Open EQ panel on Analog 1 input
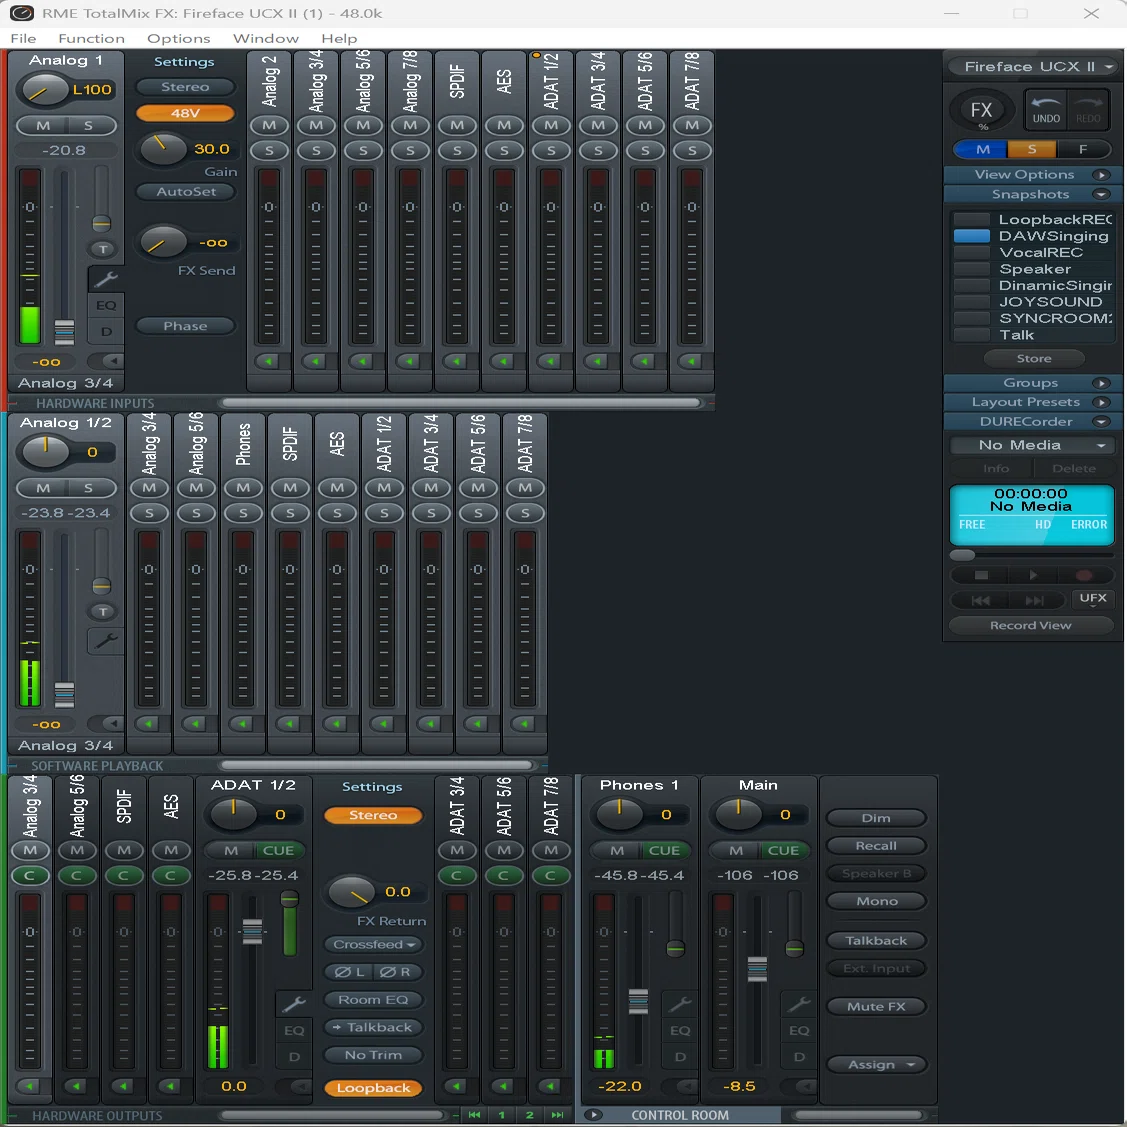This screenshot has width=1127, height=1127. 106,305
